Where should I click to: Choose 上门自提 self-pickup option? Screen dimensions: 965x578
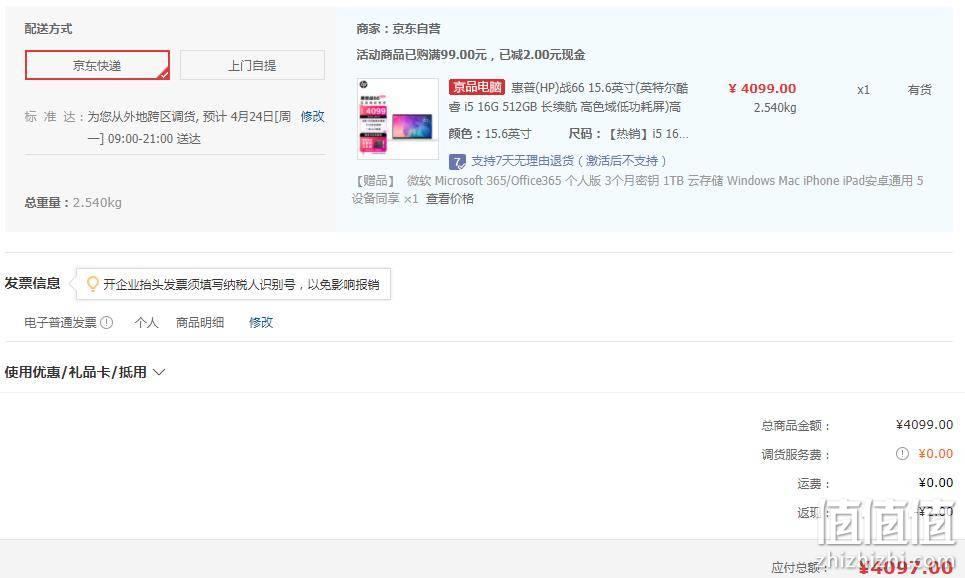click(x=252, y=65)
